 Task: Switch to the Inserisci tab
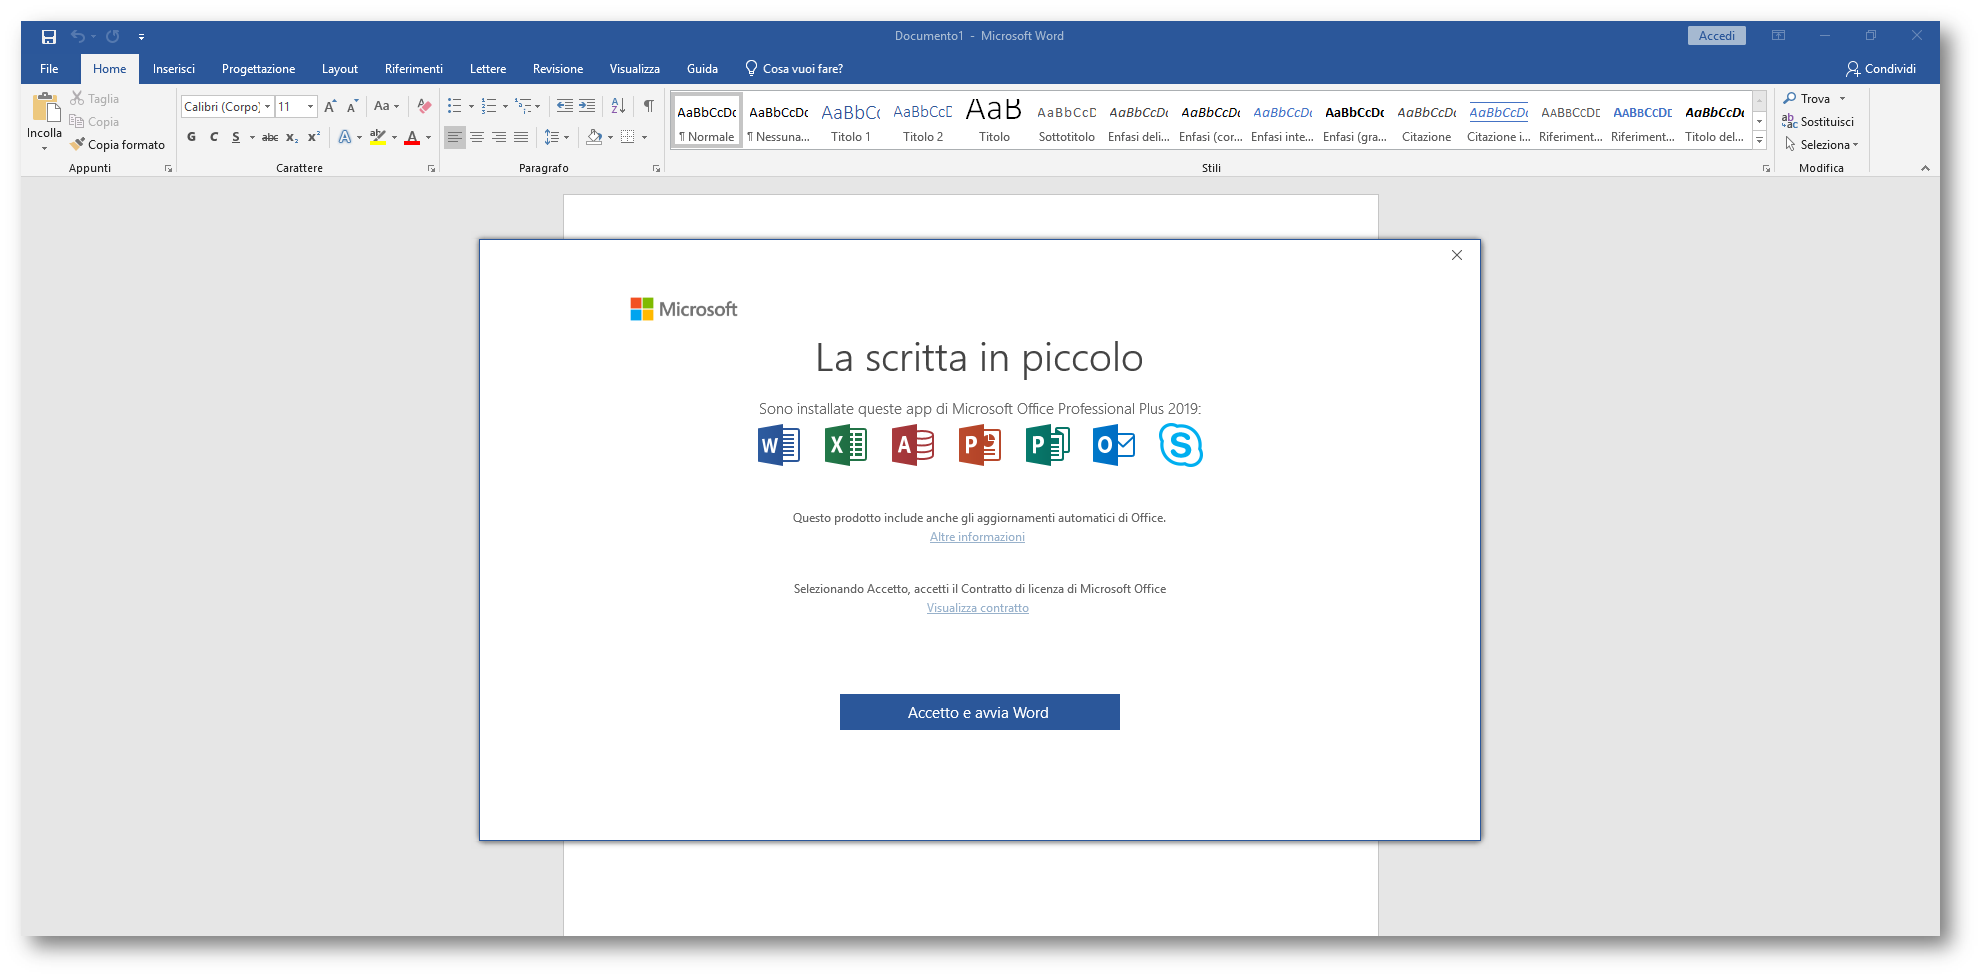click(x=174, y=69)
